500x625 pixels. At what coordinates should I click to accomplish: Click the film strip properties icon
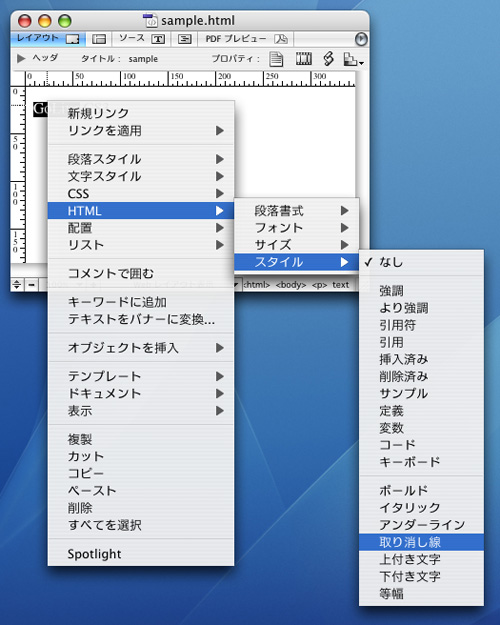303,59
